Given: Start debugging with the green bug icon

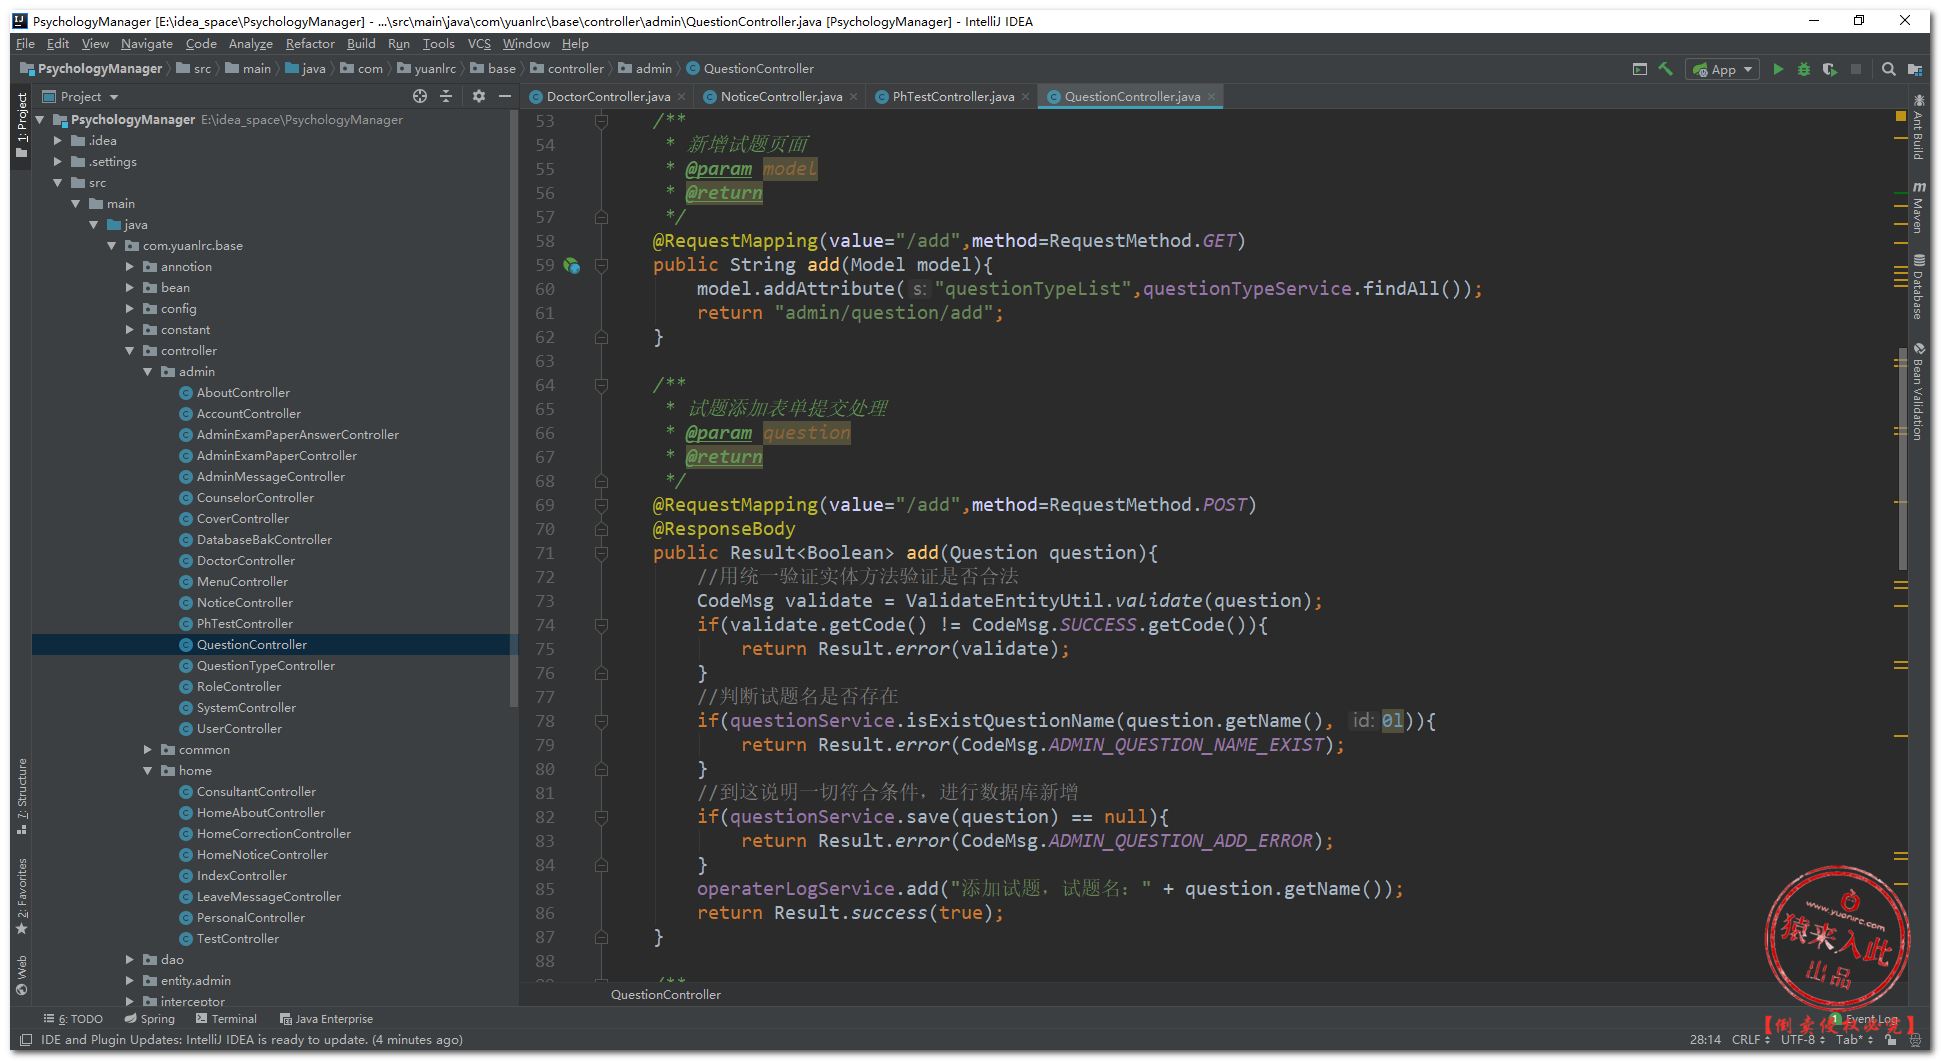Looking at the screenshot, I should tap(1803, 69).
